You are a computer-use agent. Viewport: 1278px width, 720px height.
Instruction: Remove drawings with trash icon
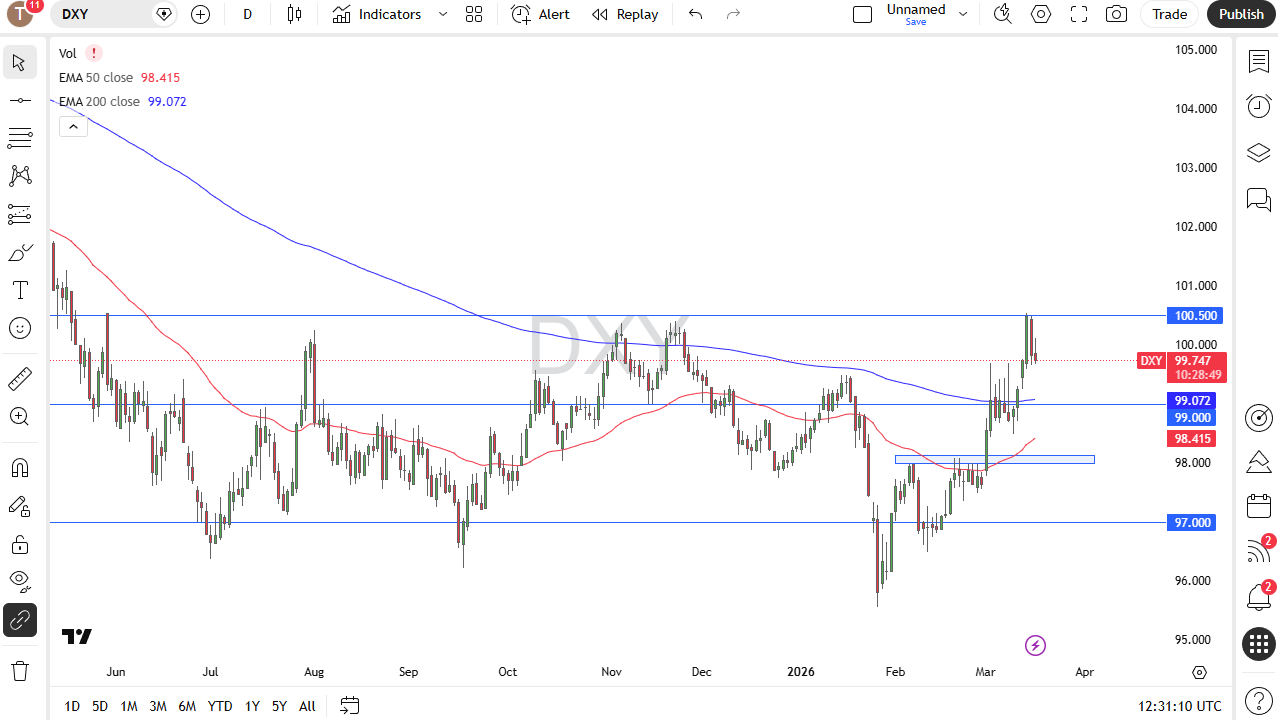[x=19, y=670]
